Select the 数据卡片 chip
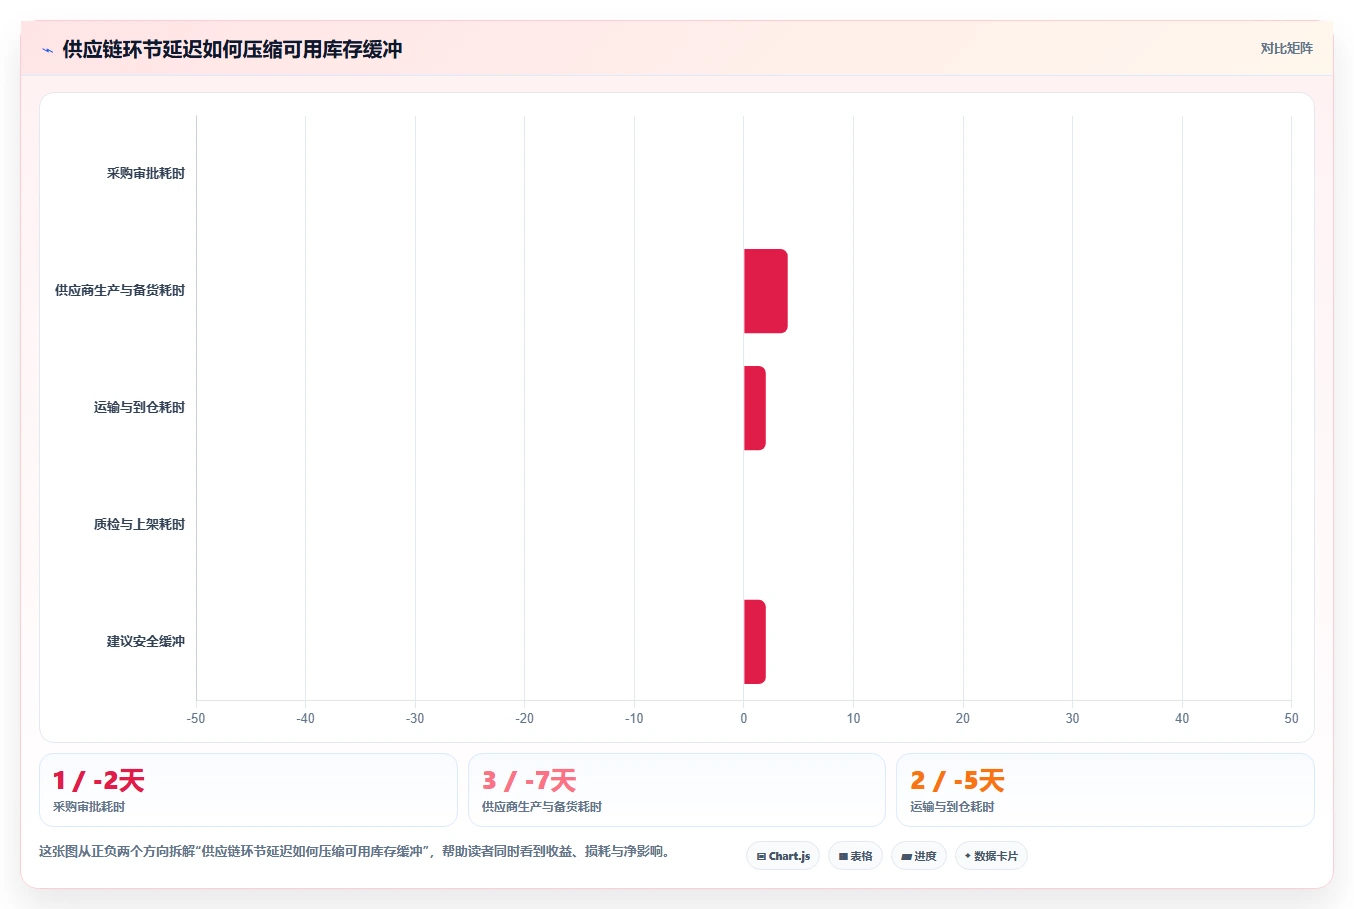The image size is (1354, 909). [x=991, y=856]
